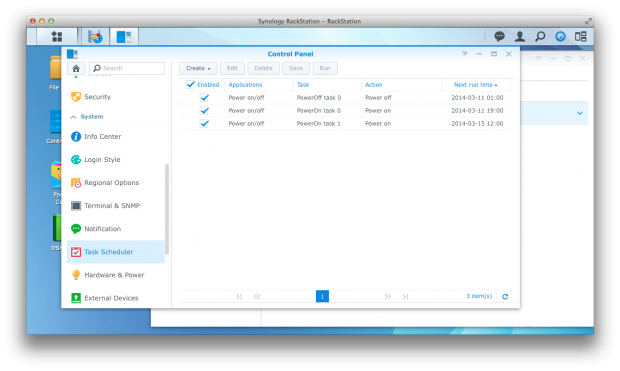Select the PowerOff task 0 cell
The height and width of the screenshot is (371, 620).
coord(319,98)
